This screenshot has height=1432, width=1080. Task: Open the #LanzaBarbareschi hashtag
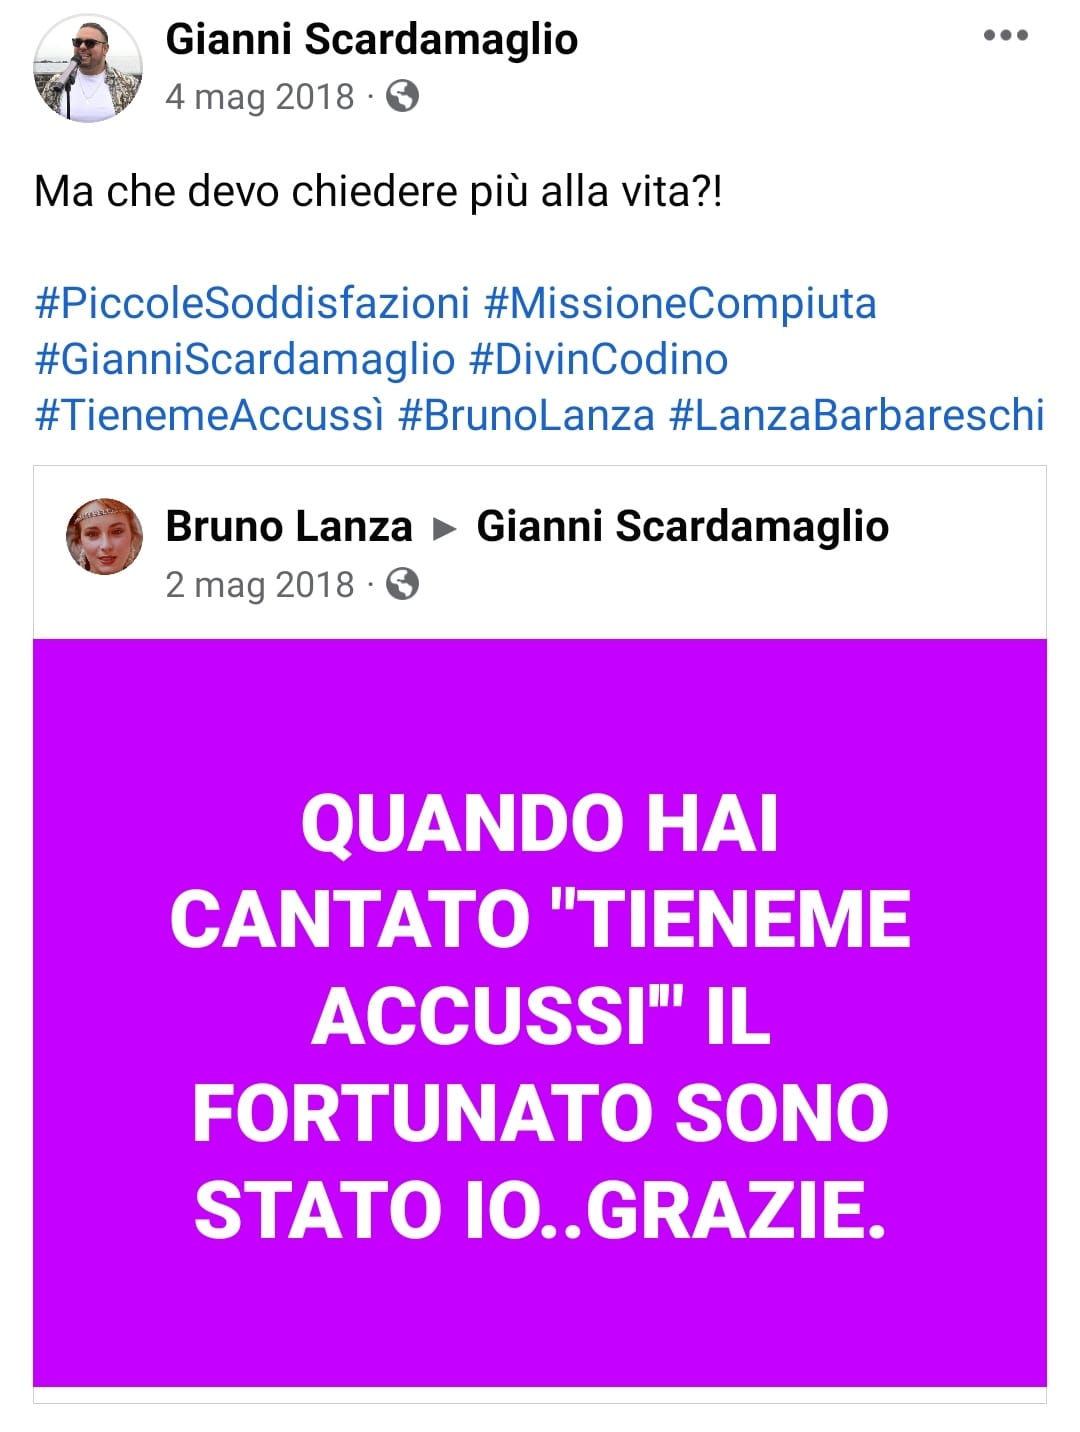click(857, 415)
